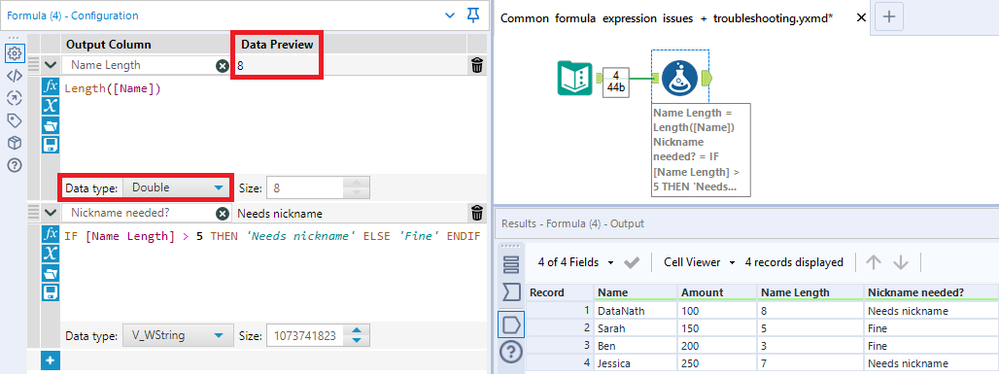Save the Name Length expression with disk icon
The height and width of the screenshot is (374, 999).
(x=50, y=145)
